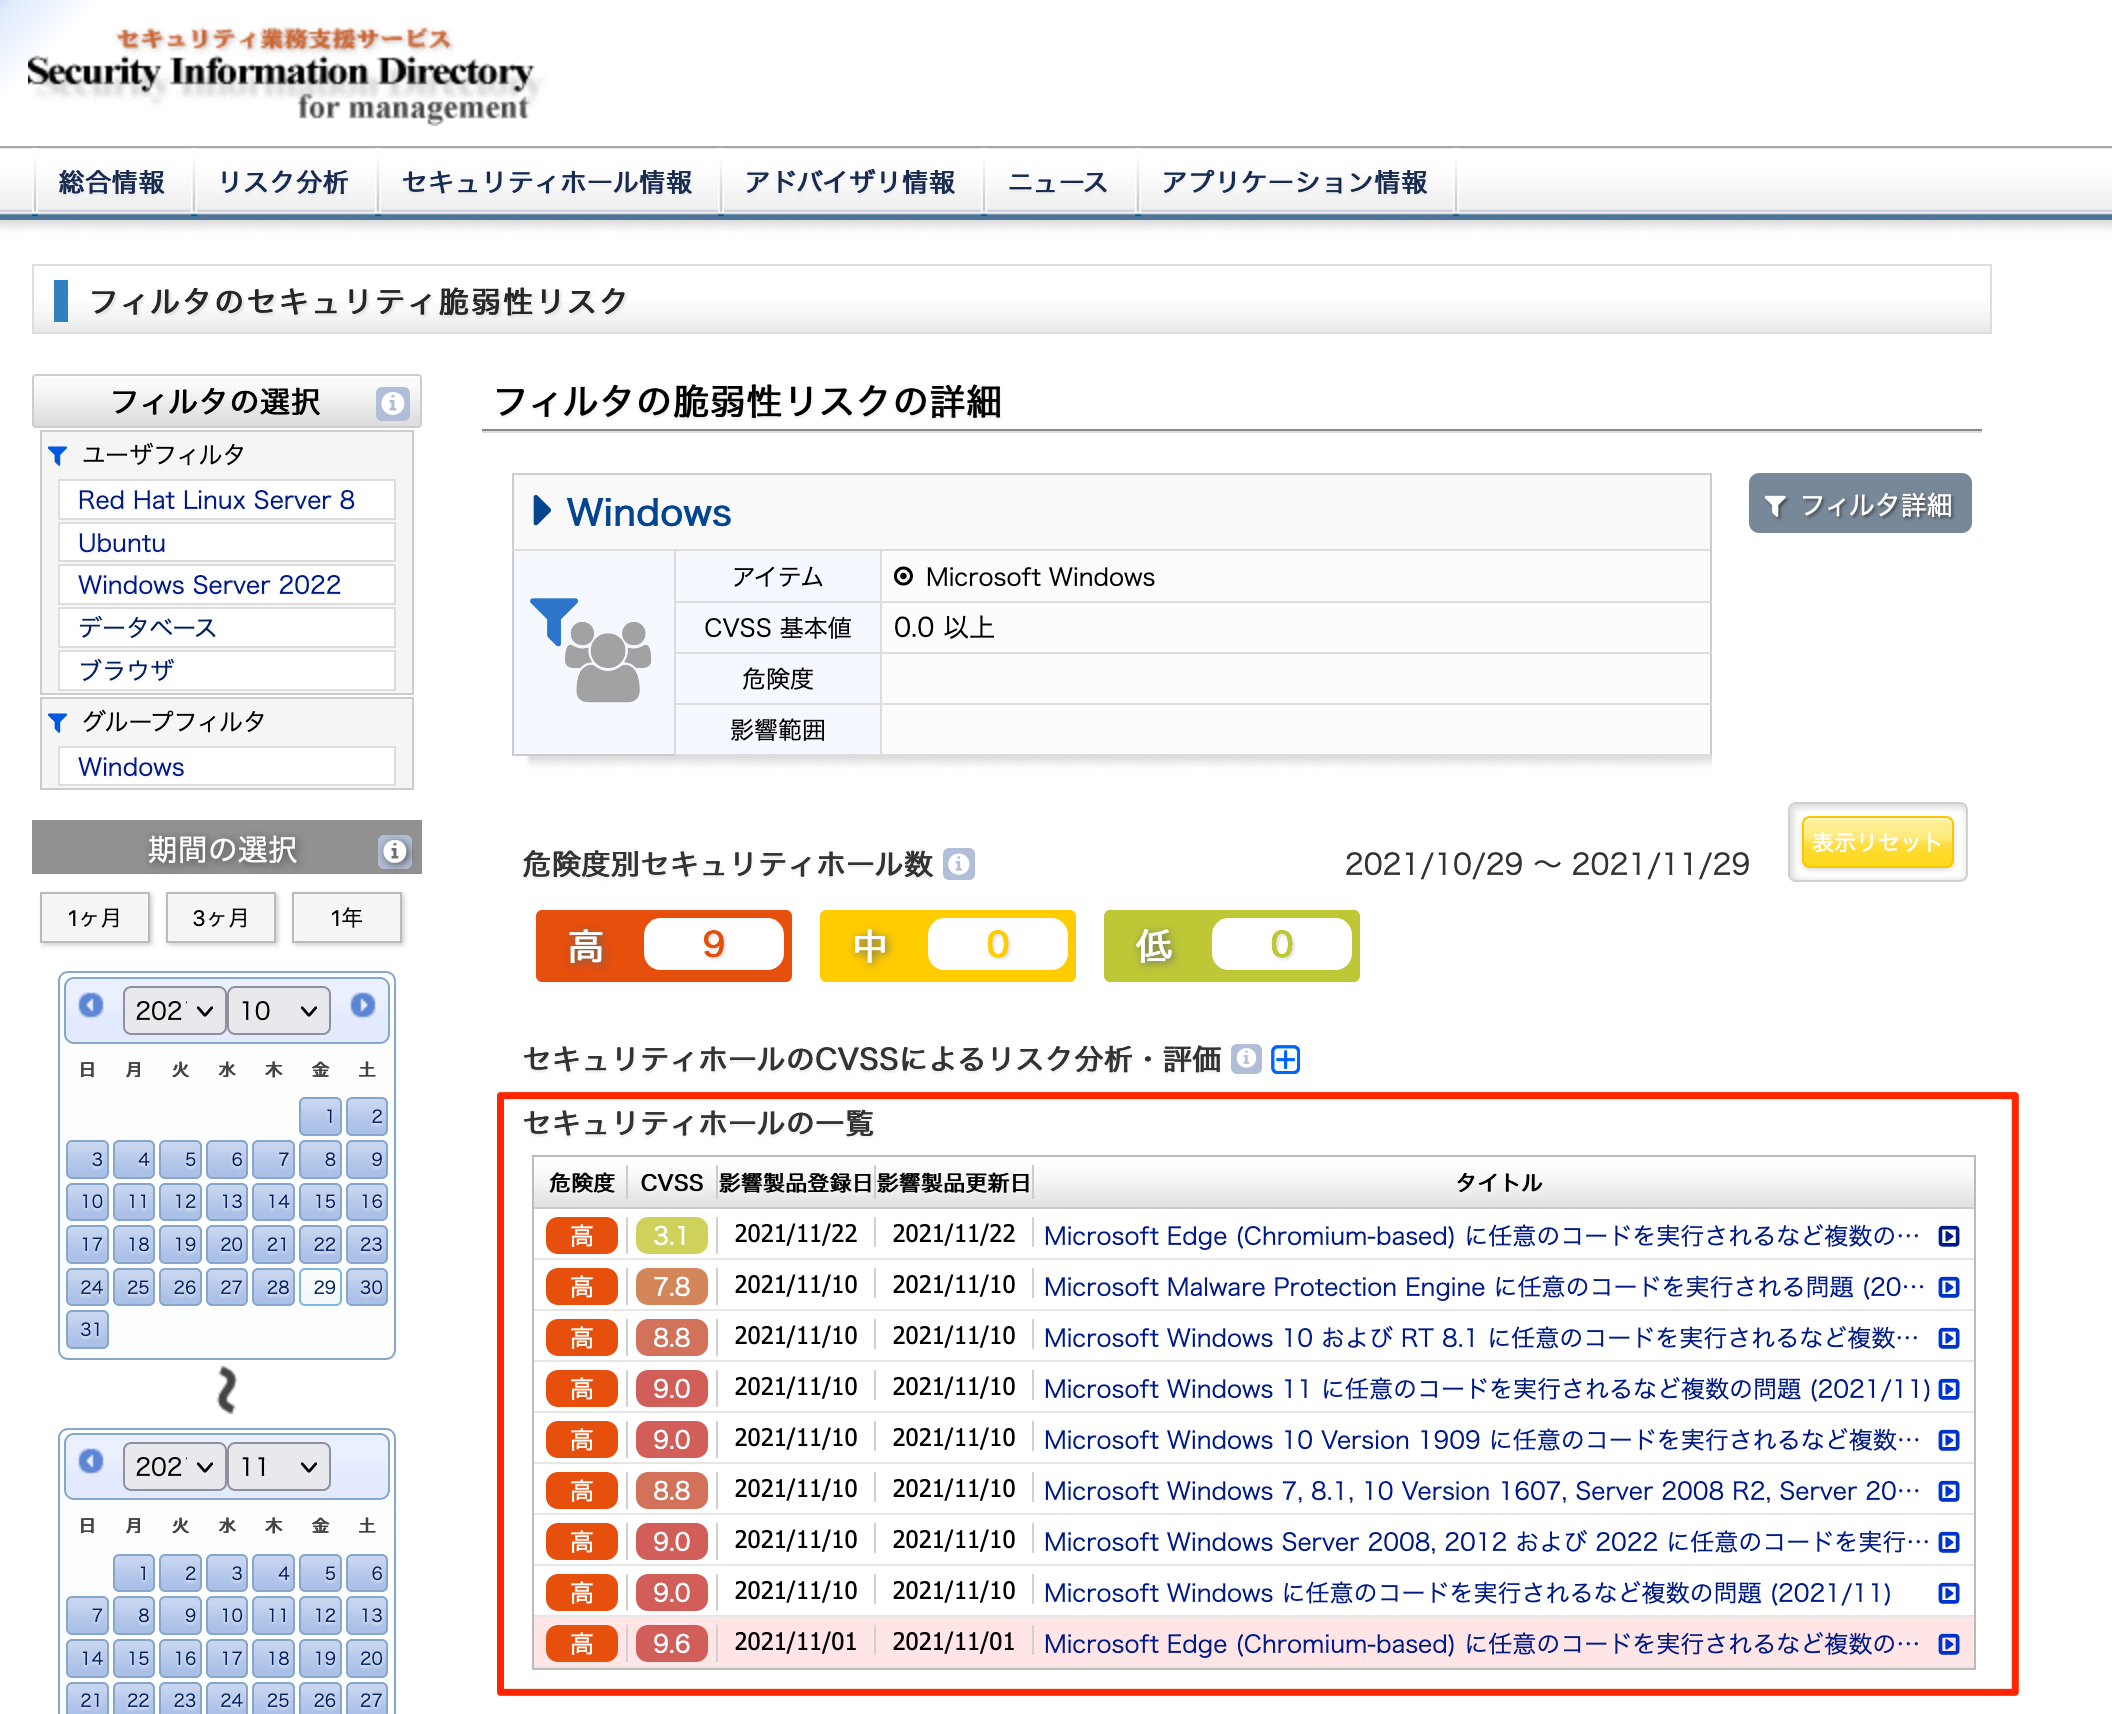Screen dimensions: 2112x1714
Task: Open info icon beside 期間の選択 header
Action: click(x=394, y=851)
